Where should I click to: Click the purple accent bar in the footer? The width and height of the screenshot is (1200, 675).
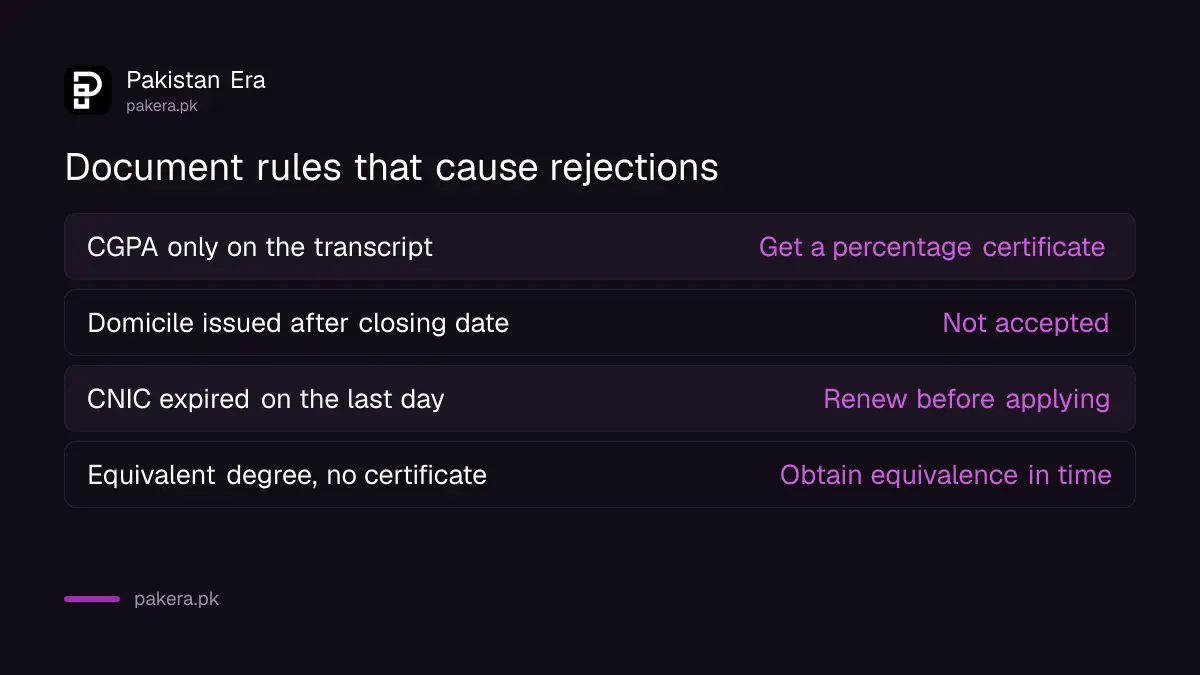(x=92, y=599)
